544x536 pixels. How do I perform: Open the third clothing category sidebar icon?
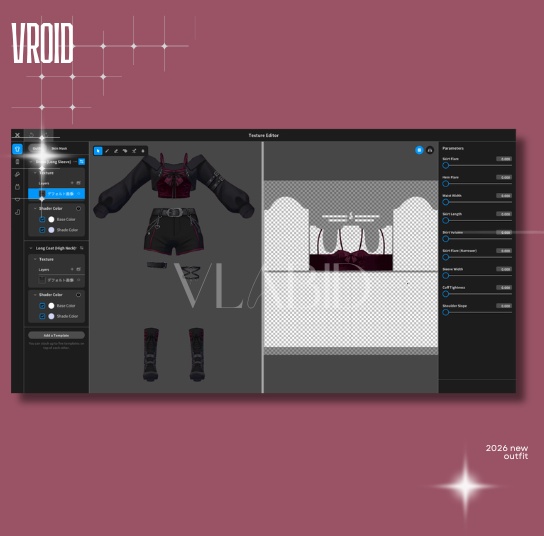pyautogui.click(x=17, y=174)
